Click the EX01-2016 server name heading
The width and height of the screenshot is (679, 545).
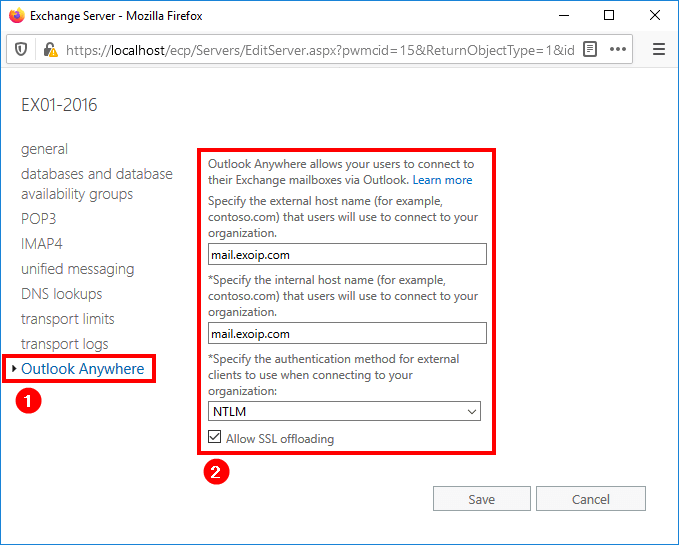[x=59, y=105]
